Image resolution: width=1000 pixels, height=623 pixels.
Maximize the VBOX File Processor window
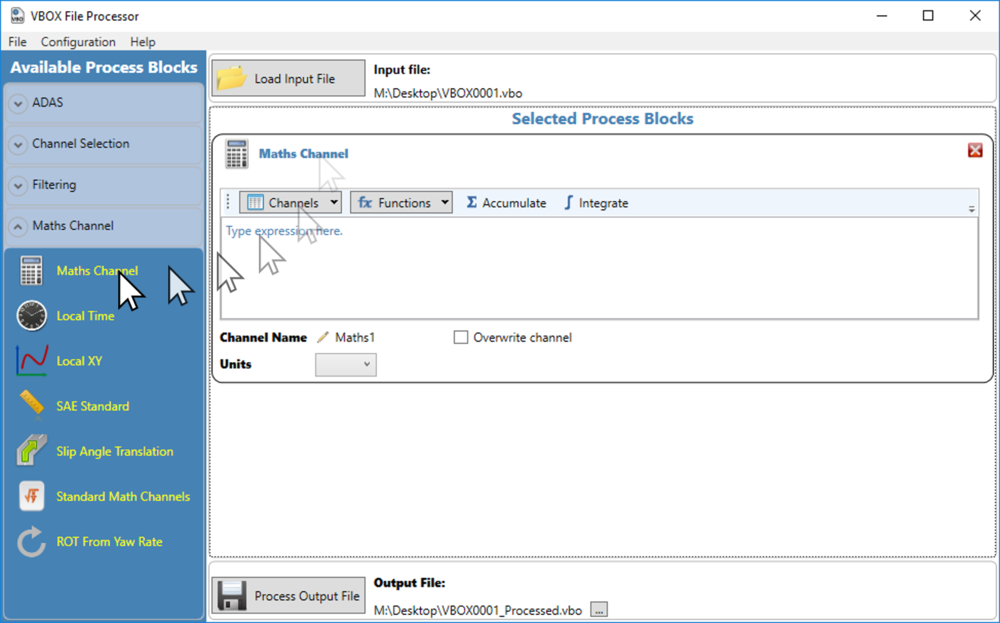[x=929, y=16]
